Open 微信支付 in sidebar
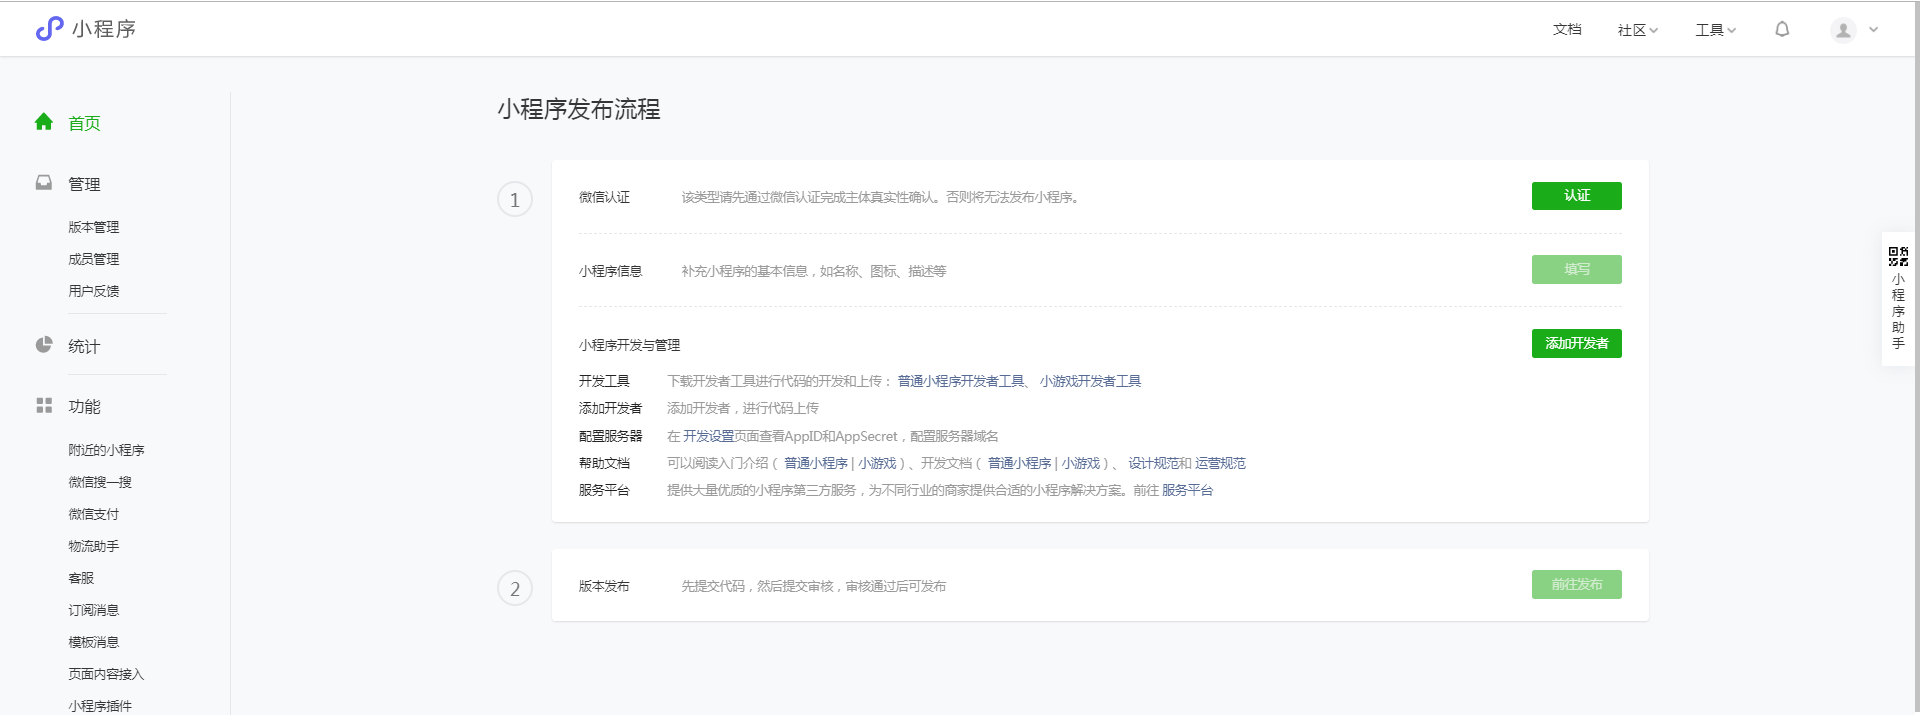The height and width of the screenshot is (715, 1920). pyautogui.click(x=94, y=514)
